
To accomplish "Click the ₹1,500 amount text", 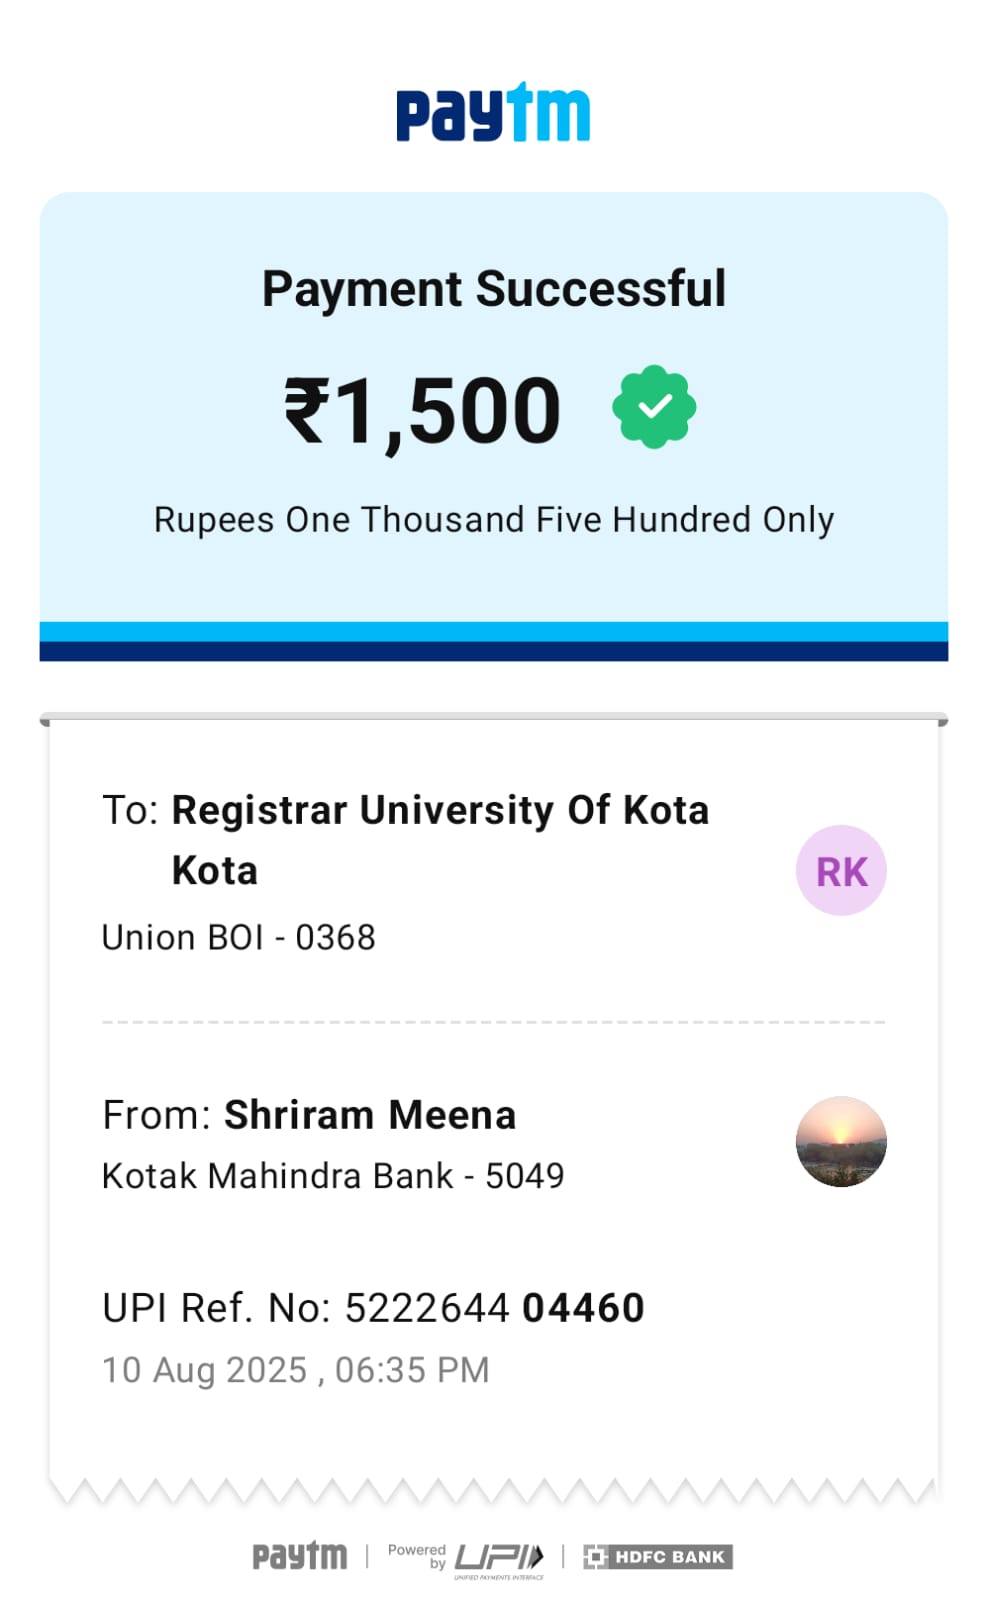I will (422, 410).
